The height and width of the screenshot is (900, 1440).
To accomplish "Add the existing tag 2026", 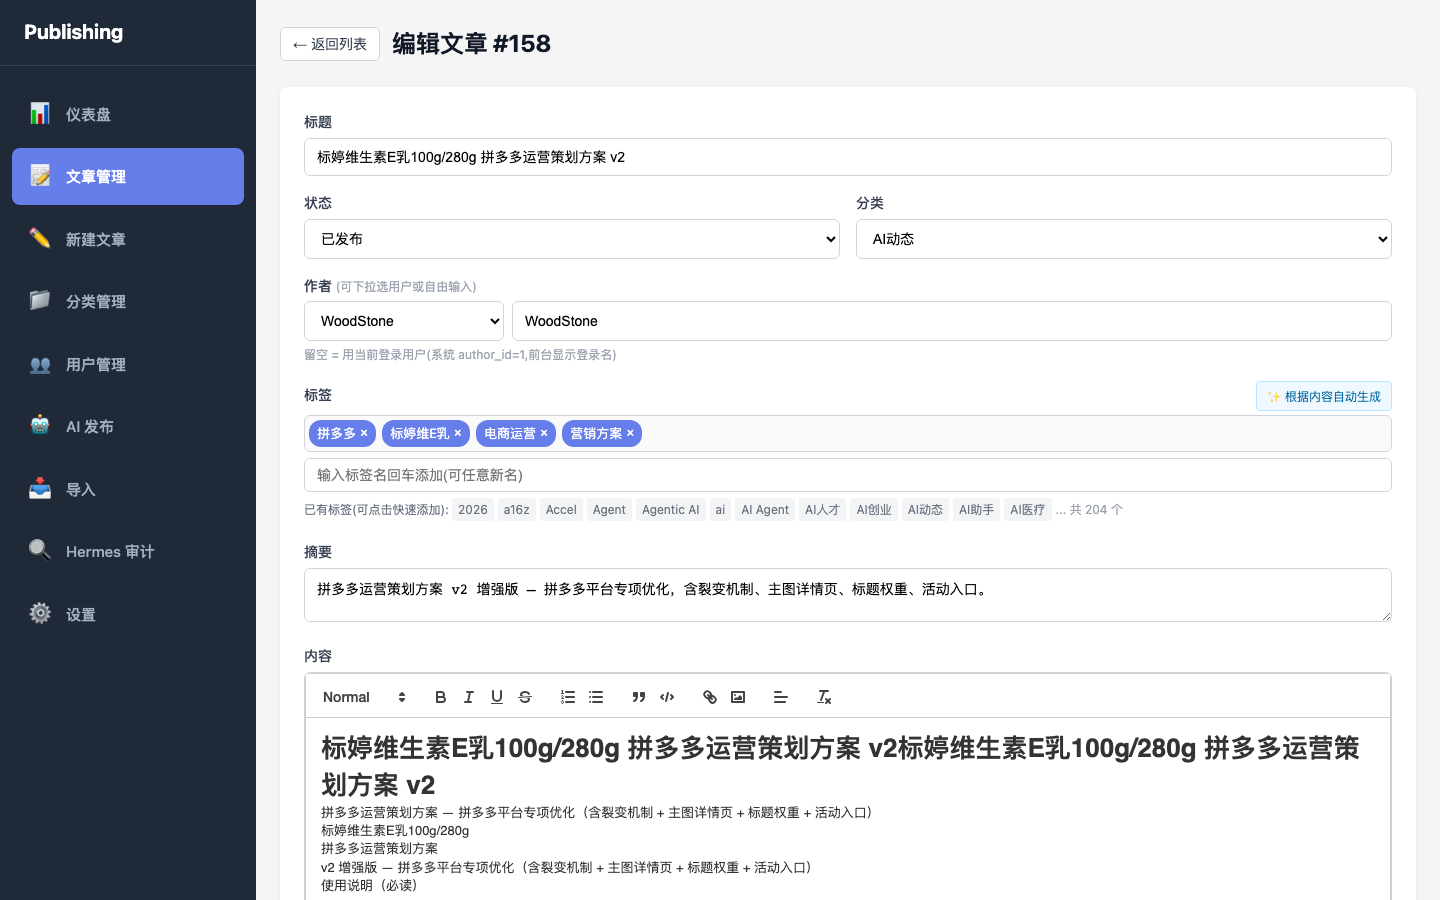I will (x=473, y=510).
